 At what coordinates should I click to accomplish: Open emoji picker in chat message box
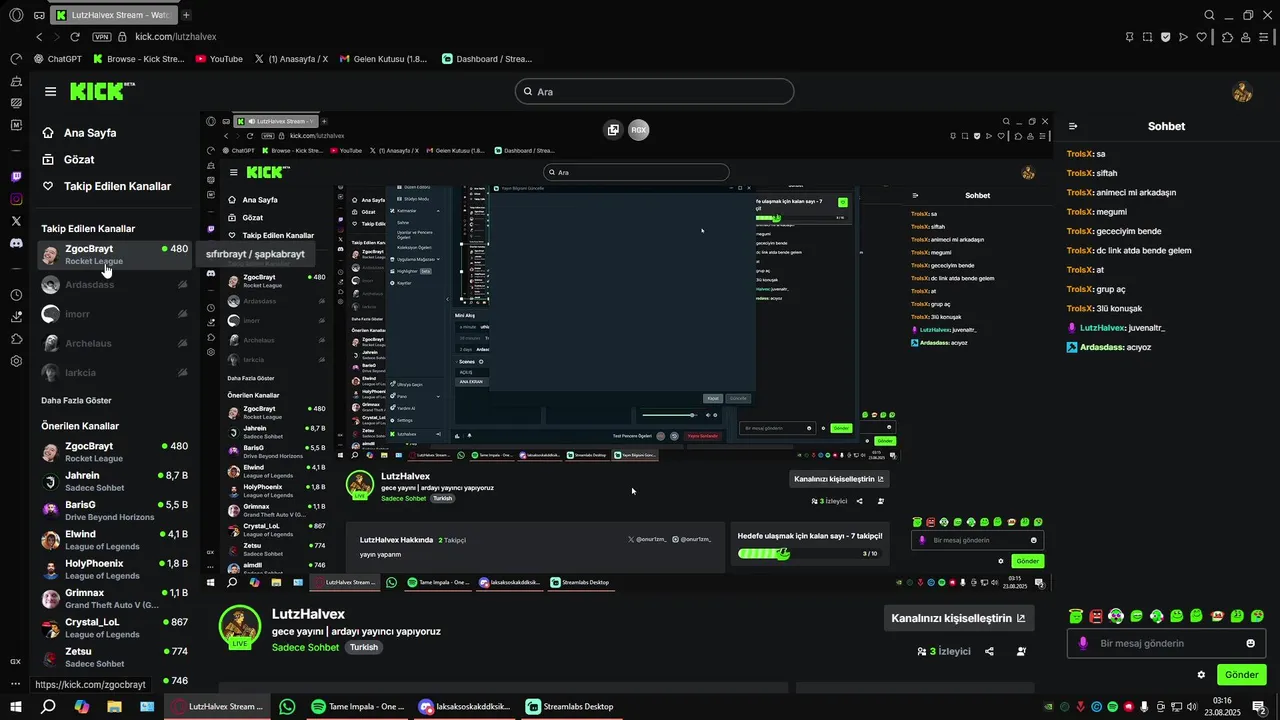(1250, 643)
